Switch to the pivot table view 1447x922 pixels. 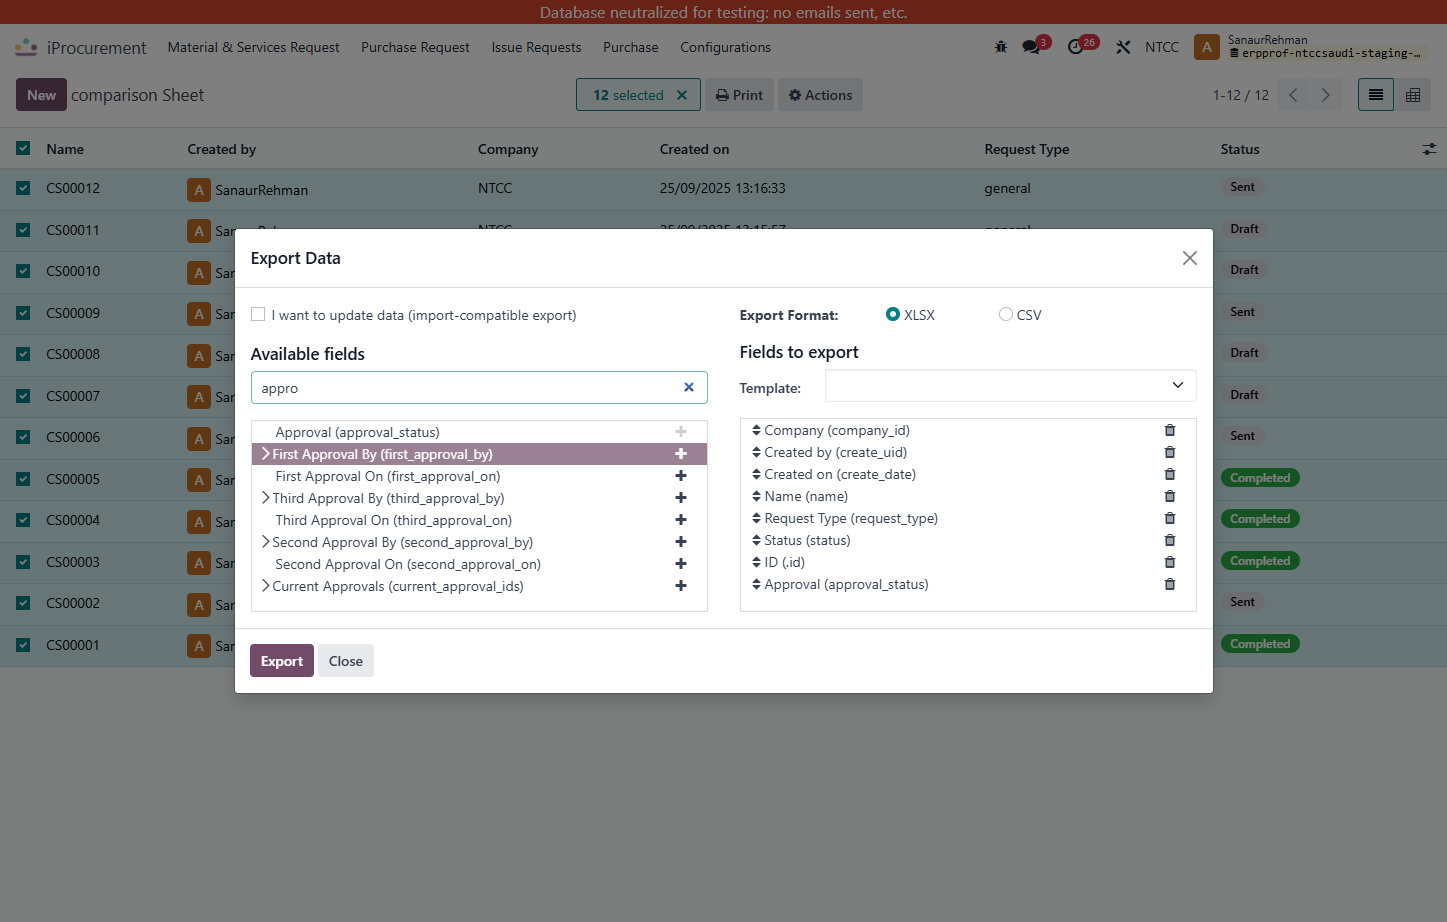1413,95
